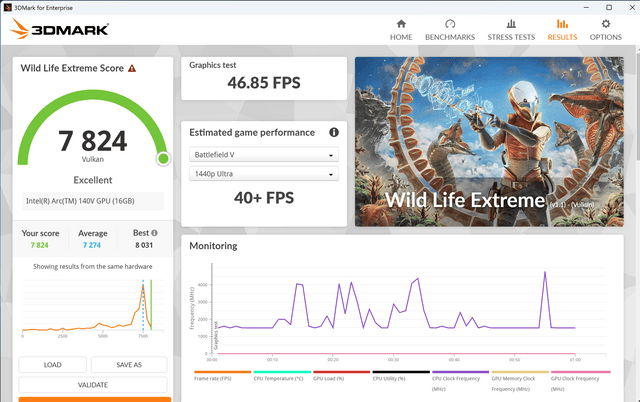This screenshot has width=640, height=402.
Task: Open the Battlefield V game dropdown
Action: click(x=264, y=155)
